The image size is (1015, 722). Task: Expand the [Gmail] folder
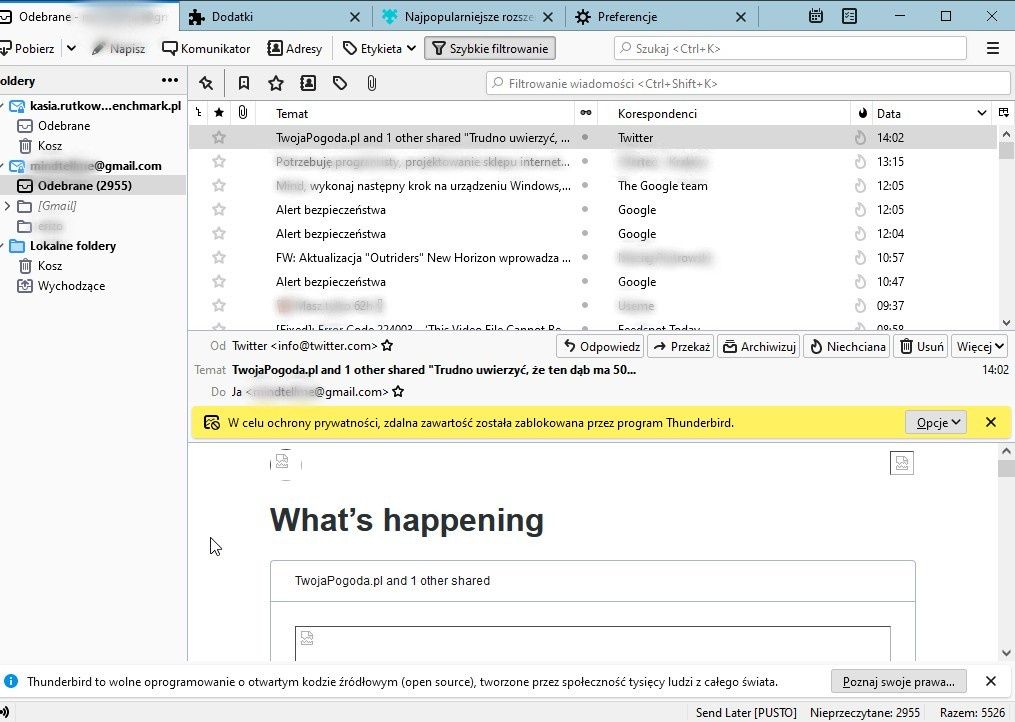(7, 206)
